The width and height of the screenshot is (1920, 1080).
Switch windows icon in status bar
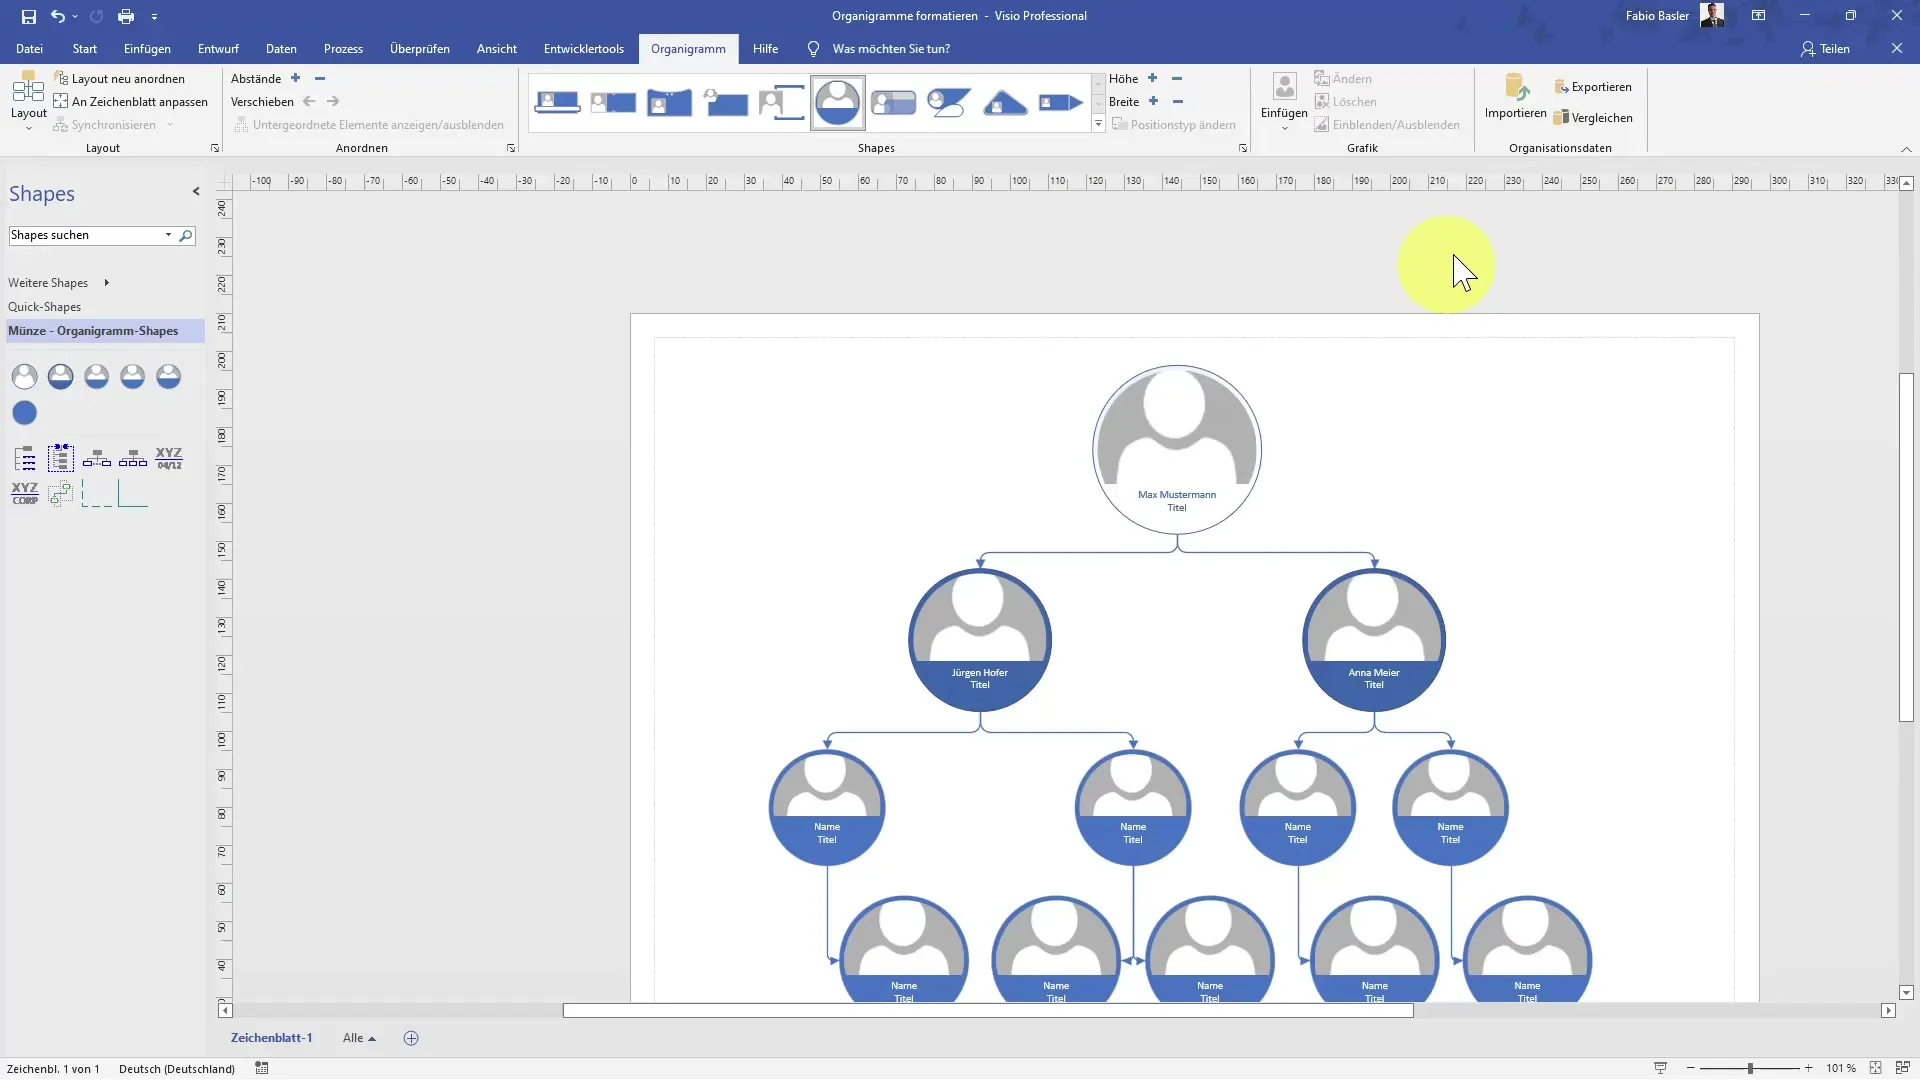tap(1902, 1068)
